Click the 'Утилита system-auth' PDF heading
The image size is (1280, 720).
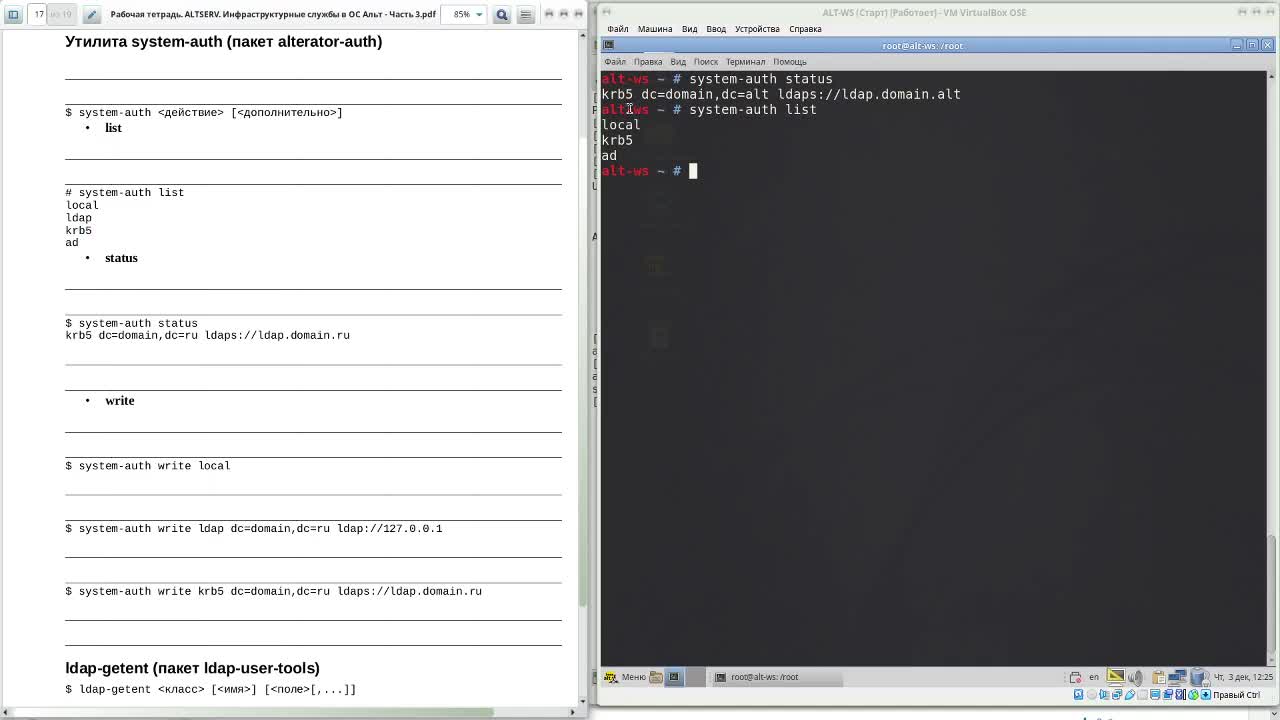point(223,41)
